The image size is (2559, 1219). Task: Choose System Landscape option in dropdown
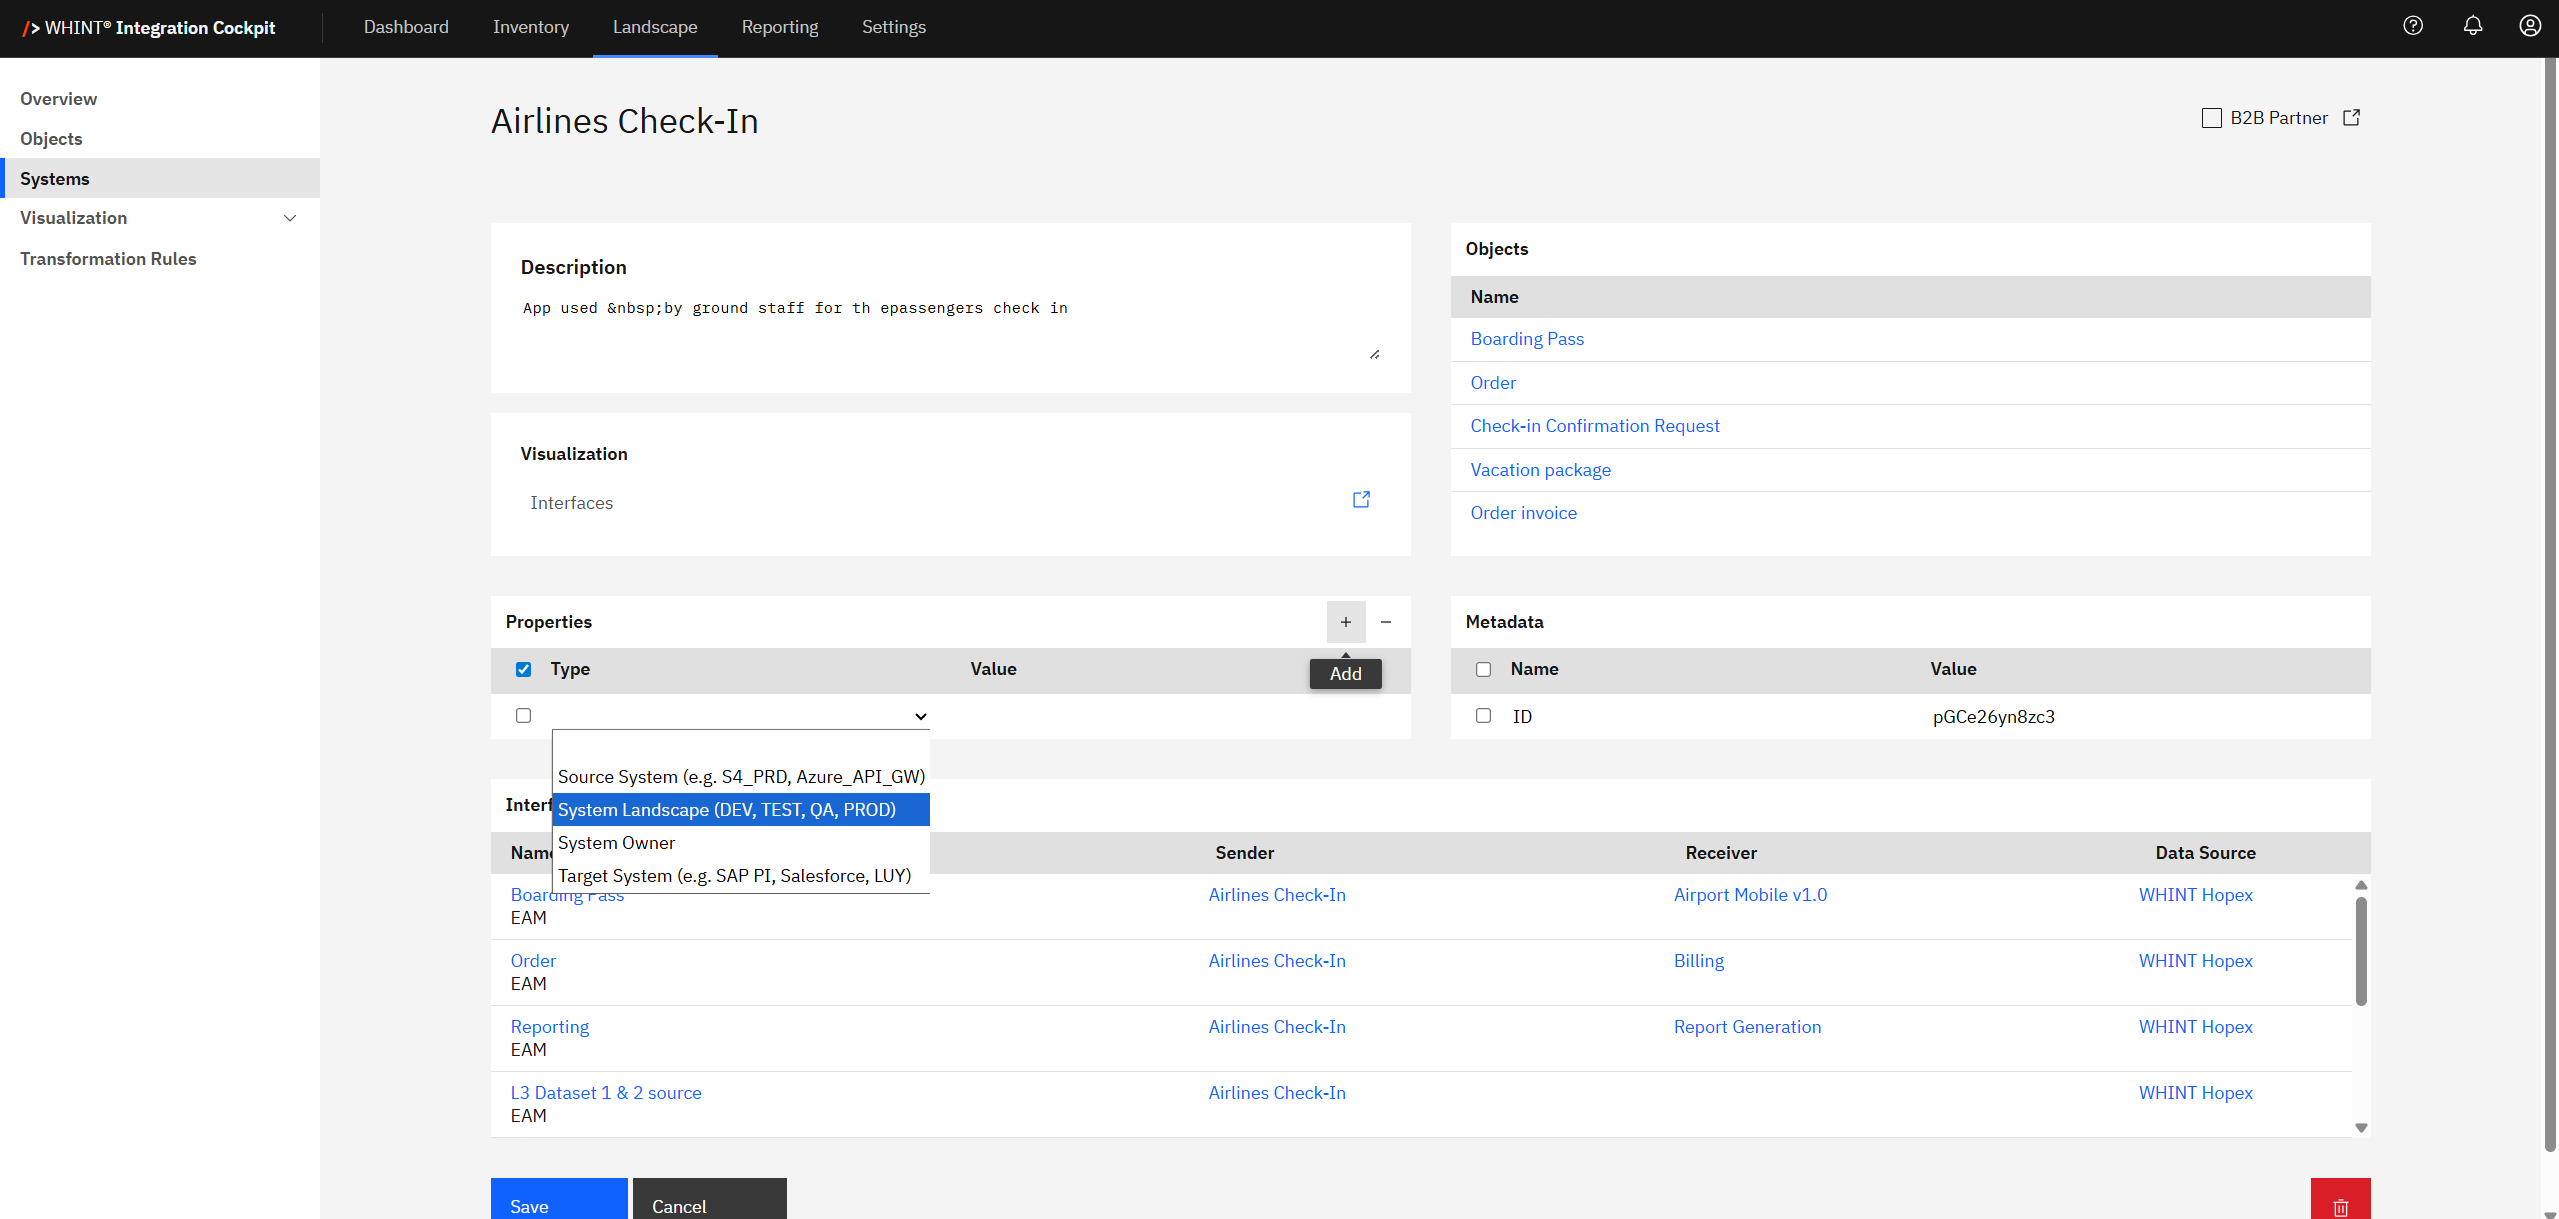point(741,810)
